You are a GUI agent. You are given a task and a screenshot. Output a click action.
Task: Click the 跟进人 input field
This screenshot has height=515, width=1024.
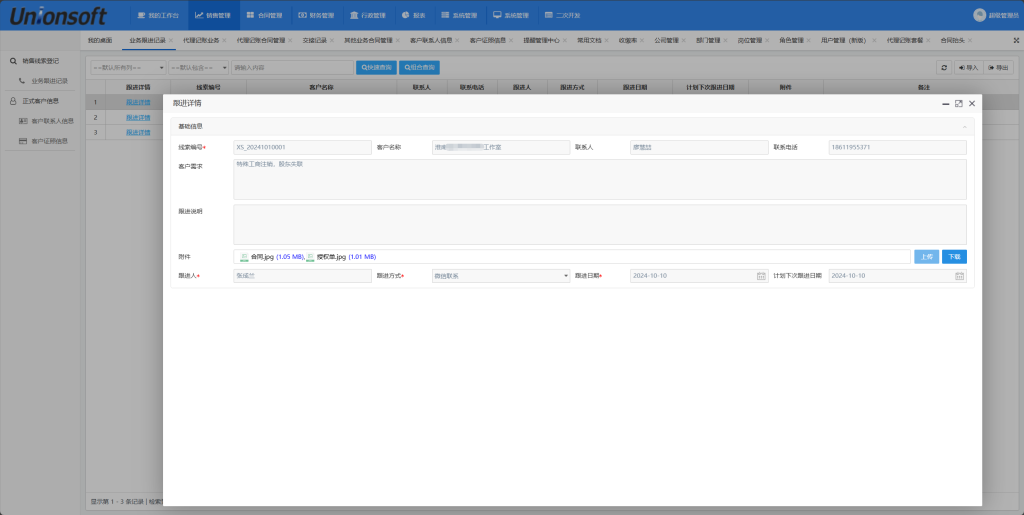click(x=302, y=276)
